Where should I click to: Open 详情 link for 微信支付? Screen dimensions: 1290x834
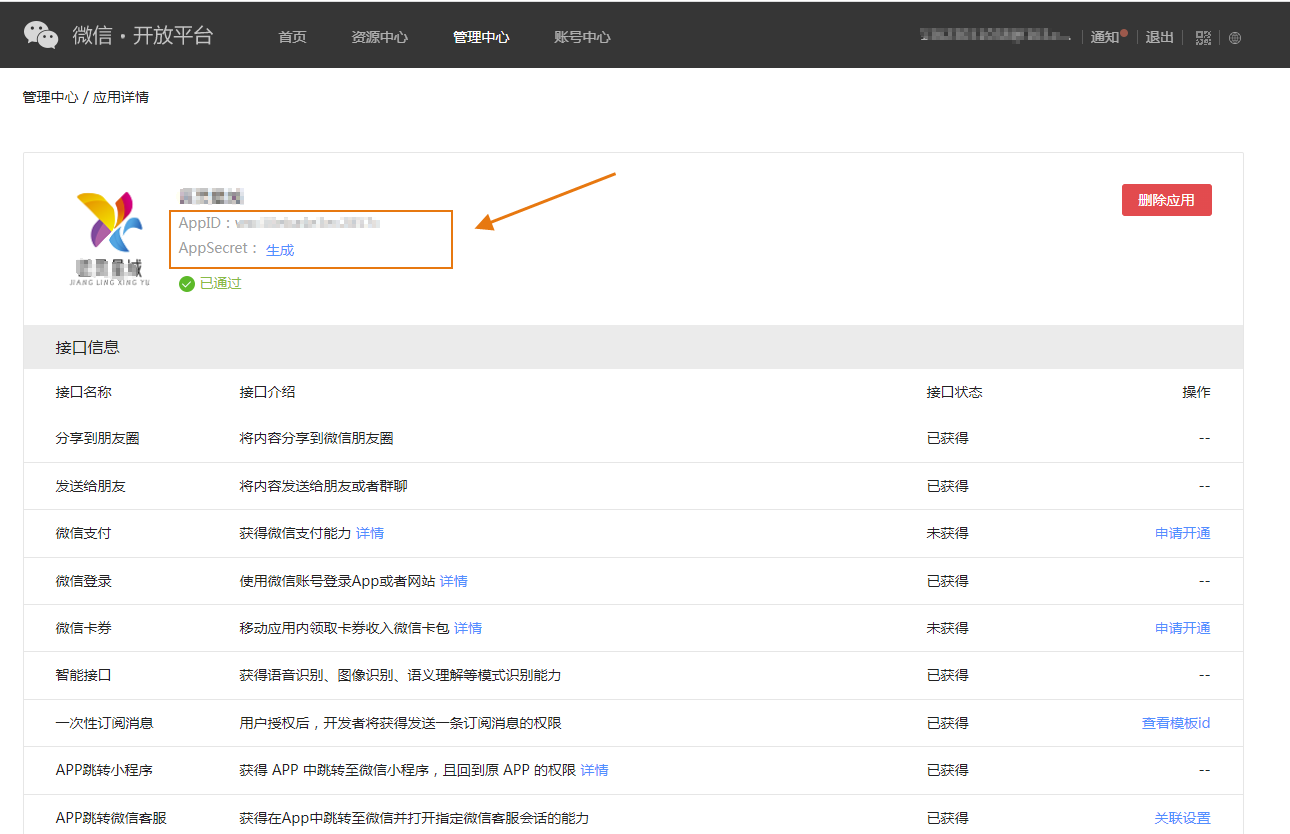tap(370, 533)
